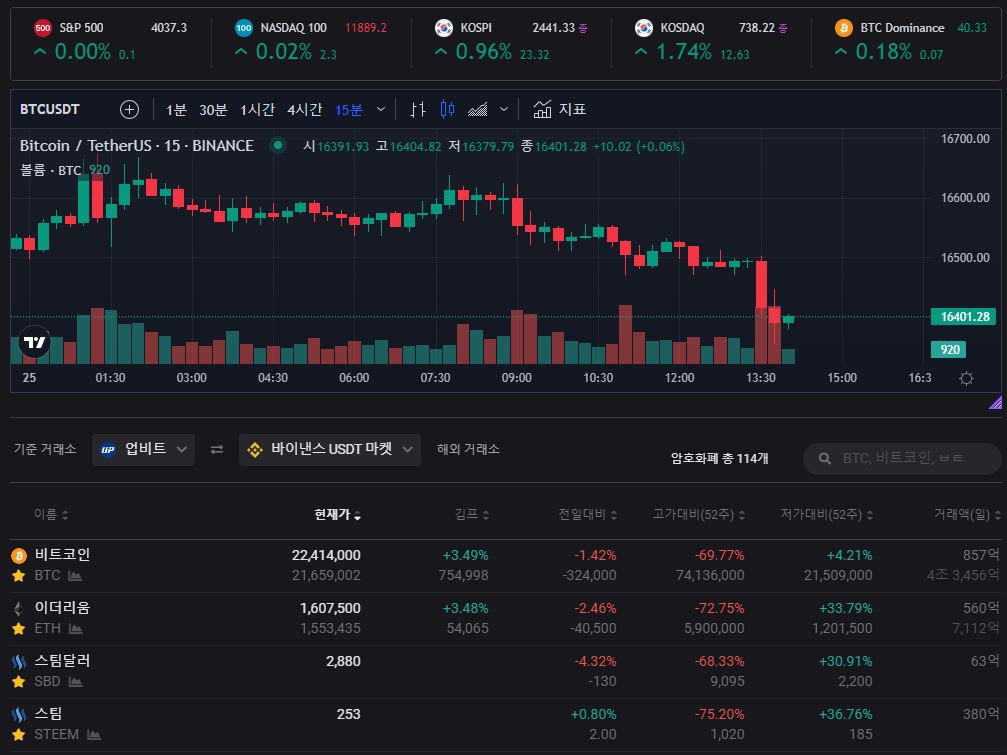
Task: Click BTC price 22,414,000
Action: 326,555
